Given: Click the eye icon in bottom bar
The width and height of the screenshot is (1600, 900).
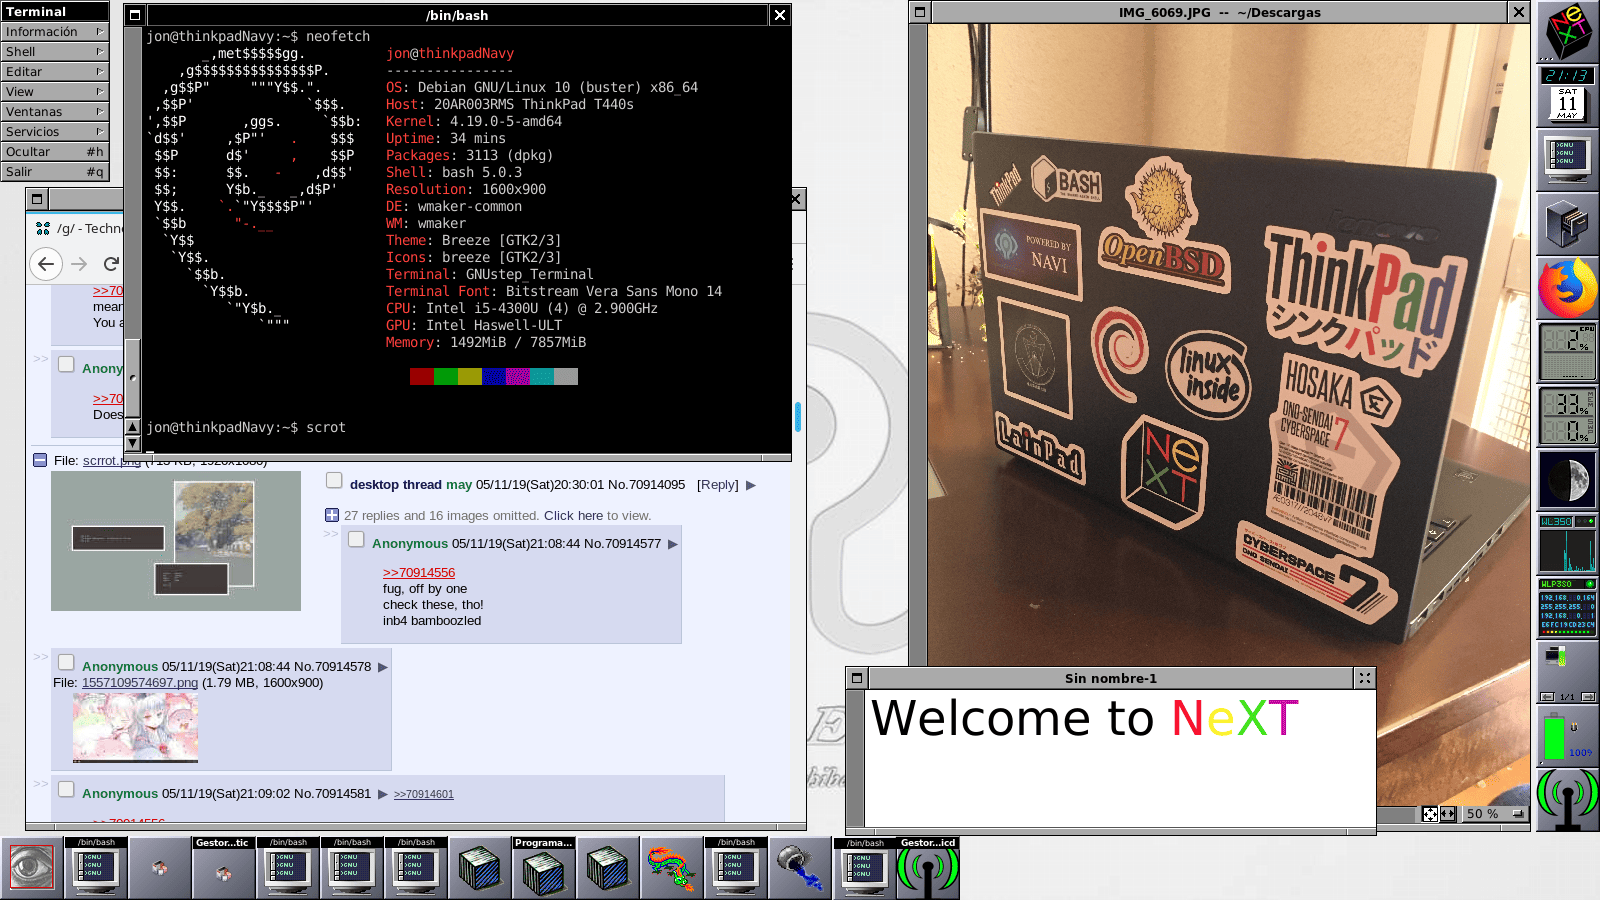Looking at the screenshot, I should point(32,868).
